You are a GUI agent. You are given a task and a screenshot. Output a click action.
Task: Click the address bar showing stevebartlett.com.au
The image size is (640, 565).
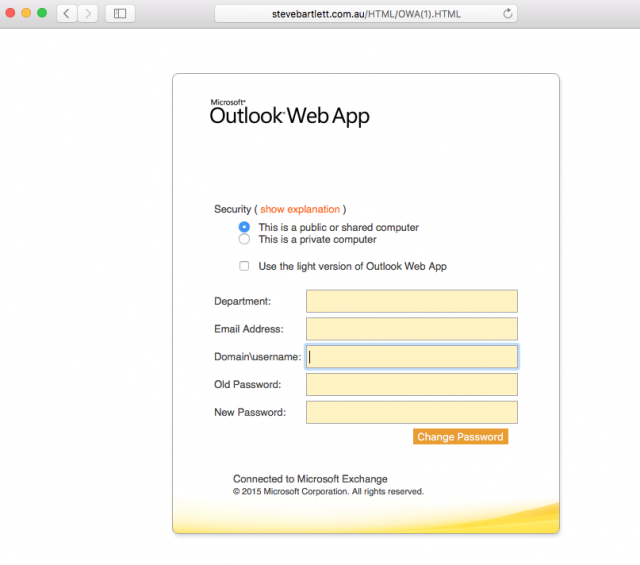(x=366, y=13)
